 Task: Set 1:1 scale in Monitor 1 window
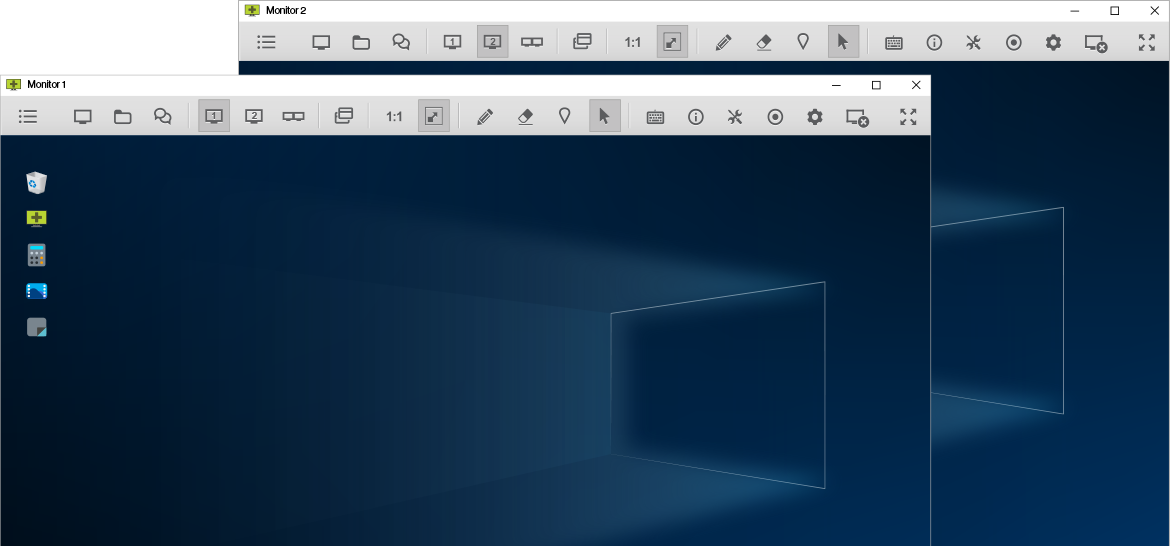pos(394,116)
